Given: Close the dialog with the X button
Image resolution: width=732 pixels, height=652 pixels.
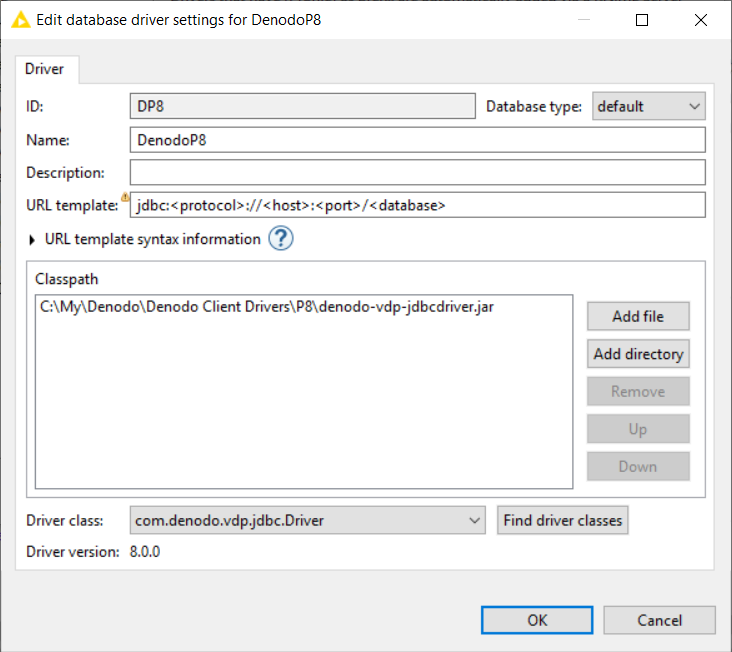Looking at the screenshot, I should (x=701, y=20).
